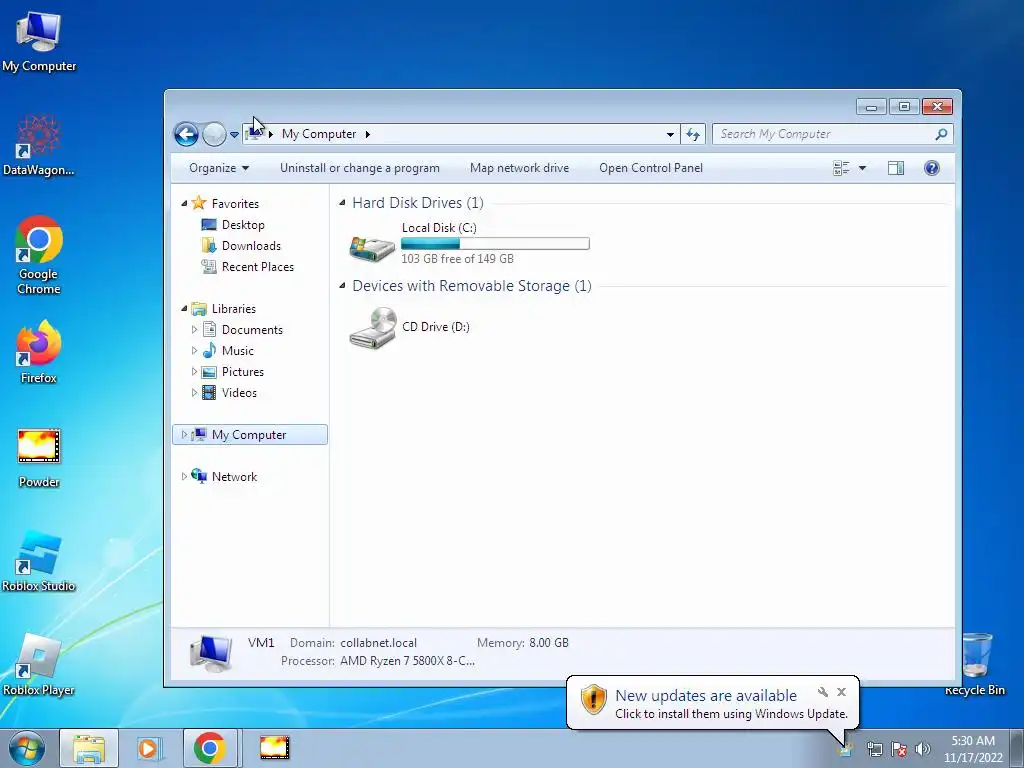Go back with the Explorer back arrow
1024x768 pixels.
[x=186, y=135]
